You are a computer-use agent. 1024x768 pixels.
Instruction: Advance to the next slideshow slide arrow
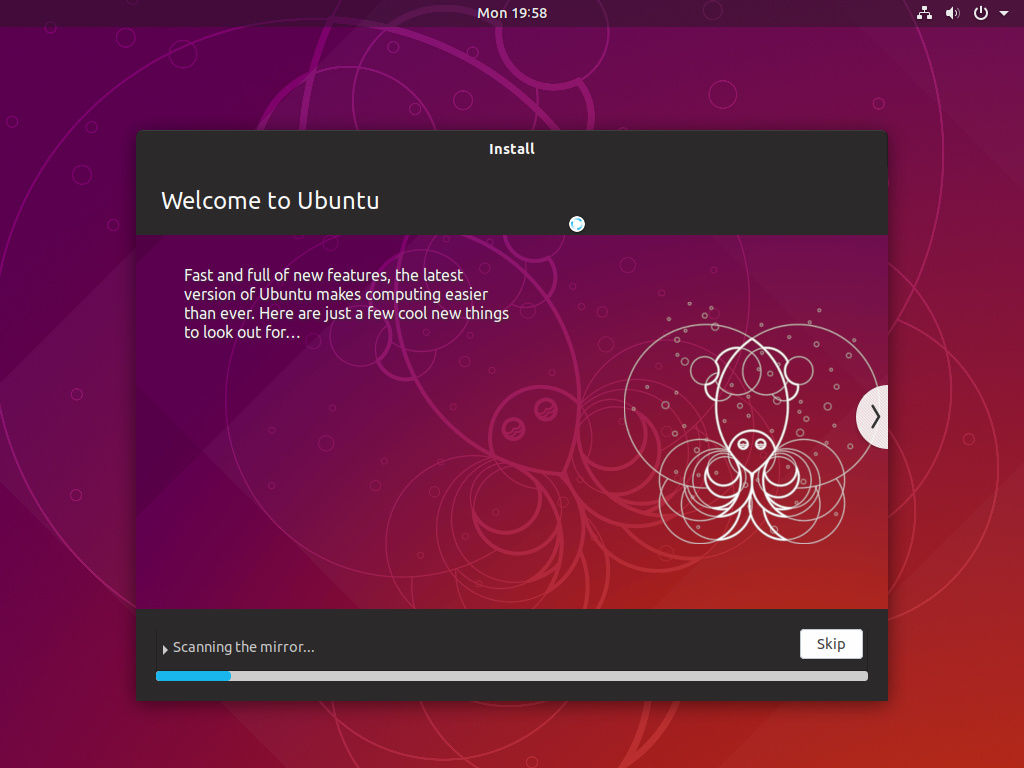click(873, 417)
